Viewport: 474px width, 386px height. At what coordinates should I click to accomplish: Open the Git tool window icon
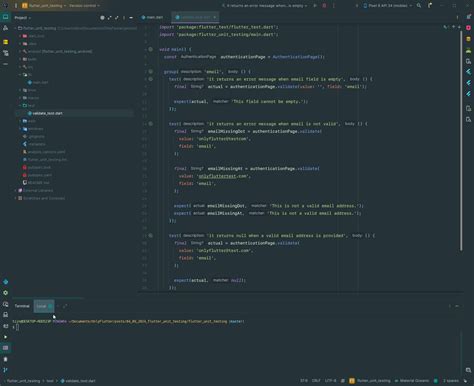(x=6, y=370)
